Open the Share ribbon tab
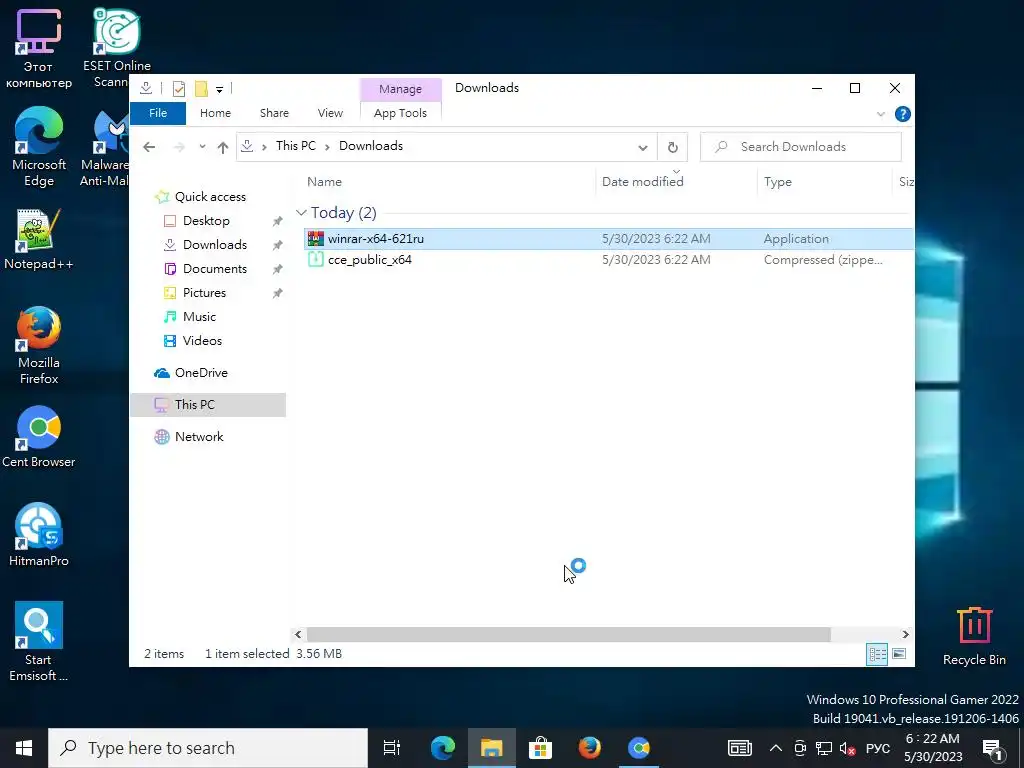The image size is (1024, 768). click(x=274, y=114)
